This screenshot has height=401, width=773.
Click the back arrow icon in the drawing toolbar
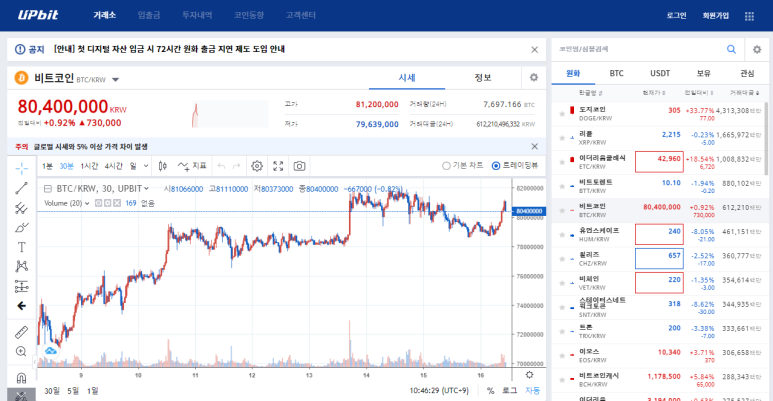coord(21,306)
